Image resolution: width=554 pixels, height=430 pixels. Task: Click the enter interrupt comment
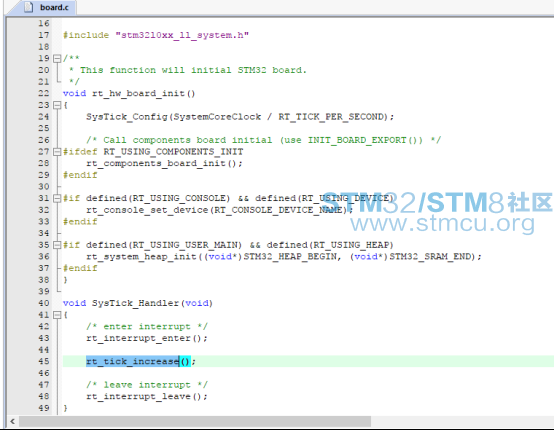point(147,327)
